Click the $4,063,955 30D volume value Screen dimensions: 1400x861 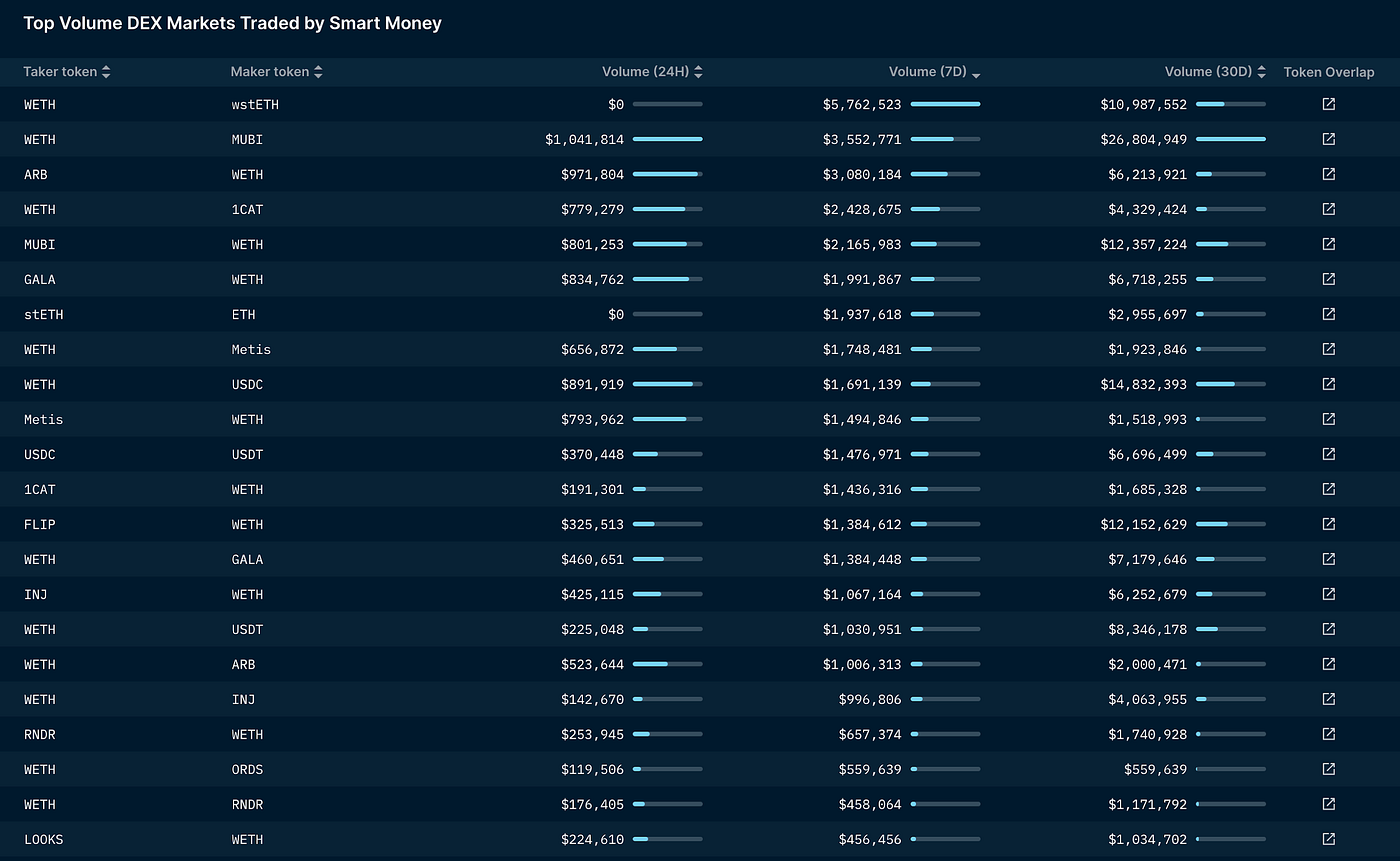[1148, 699]
